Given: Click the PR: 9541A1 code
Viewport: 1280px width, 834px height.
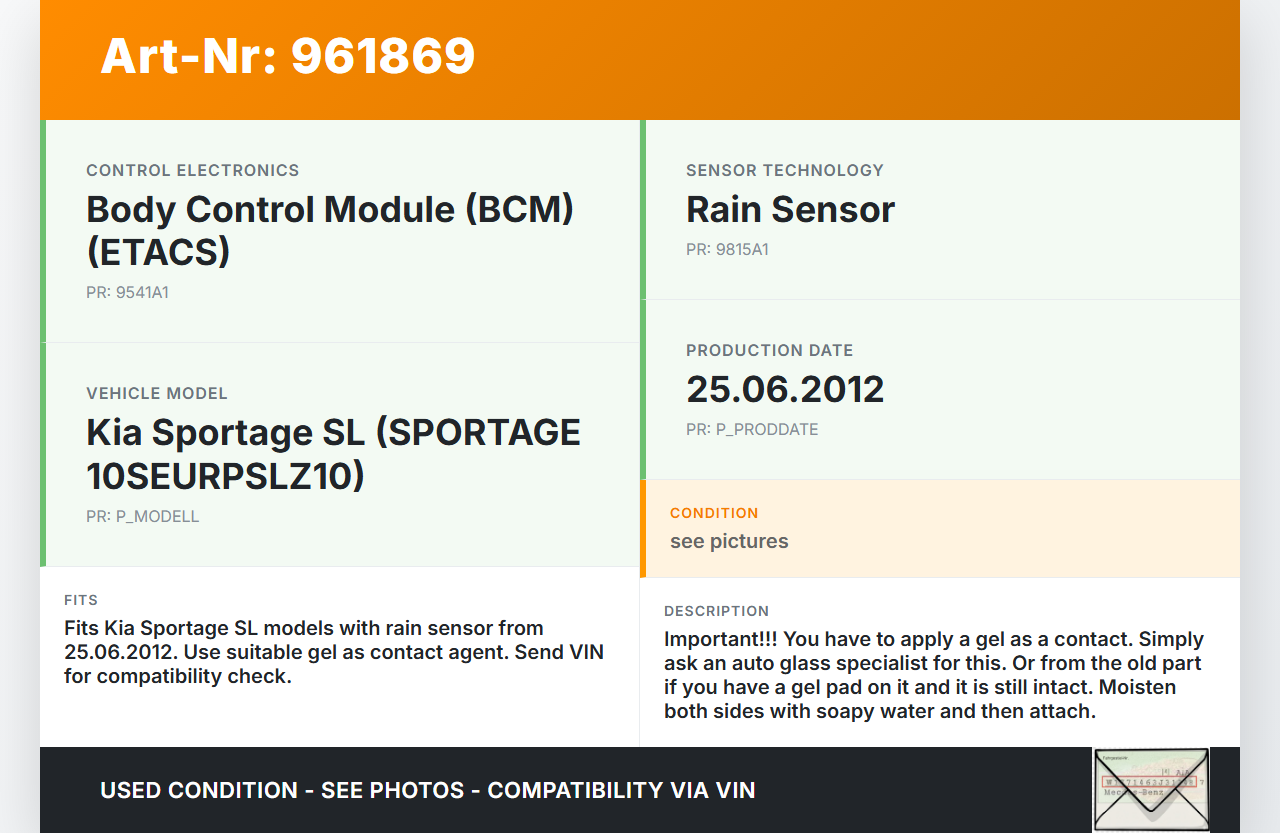Looking at the screenshot, I should pyautogui.click(x=127, y=293).
